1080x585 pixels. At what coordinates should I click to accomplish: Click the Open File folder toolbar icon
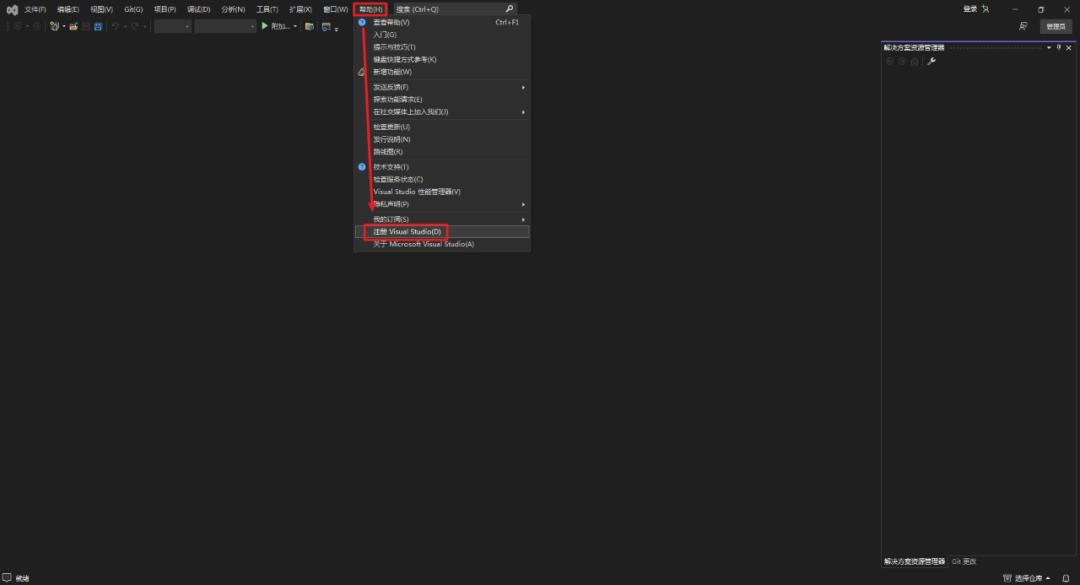point(73,26)
